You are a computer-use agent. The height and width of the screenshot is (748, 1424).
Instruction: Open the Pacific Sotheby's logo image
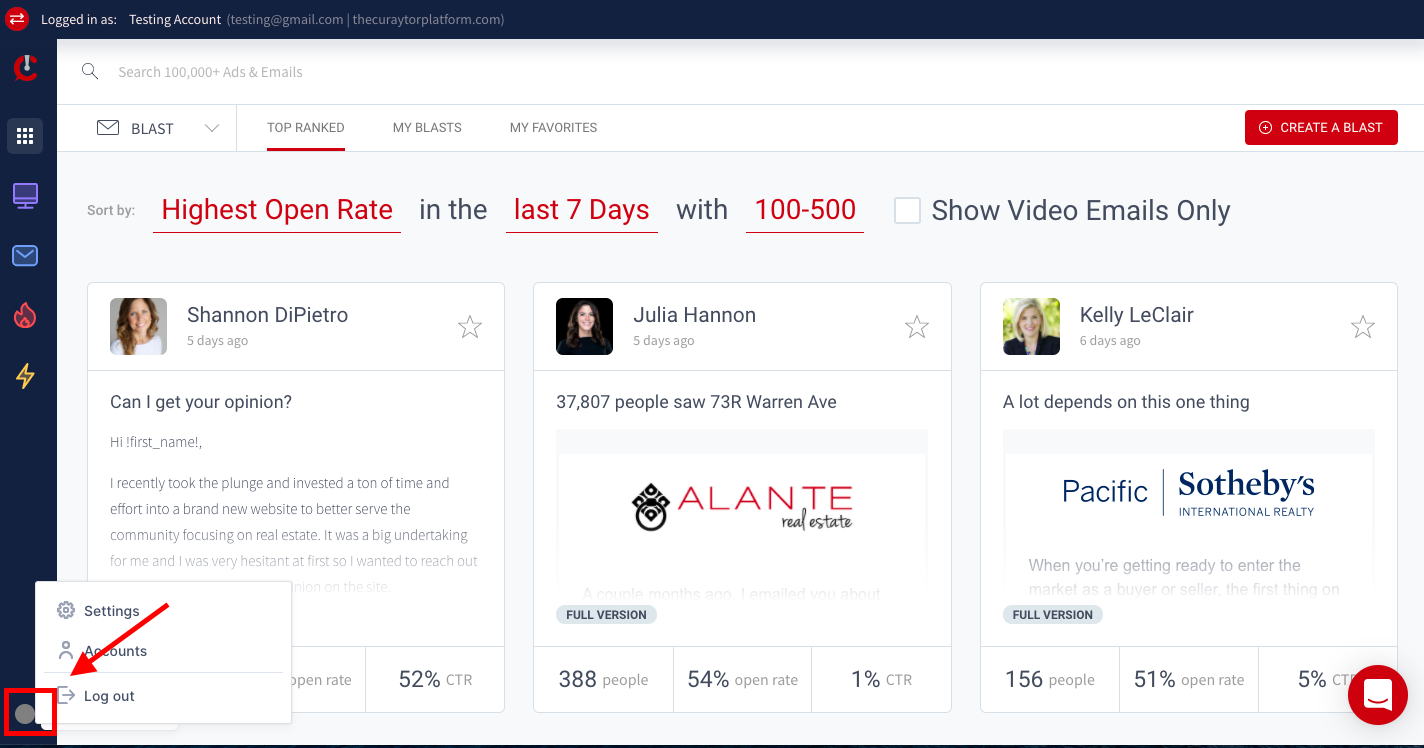(1188, 493)
